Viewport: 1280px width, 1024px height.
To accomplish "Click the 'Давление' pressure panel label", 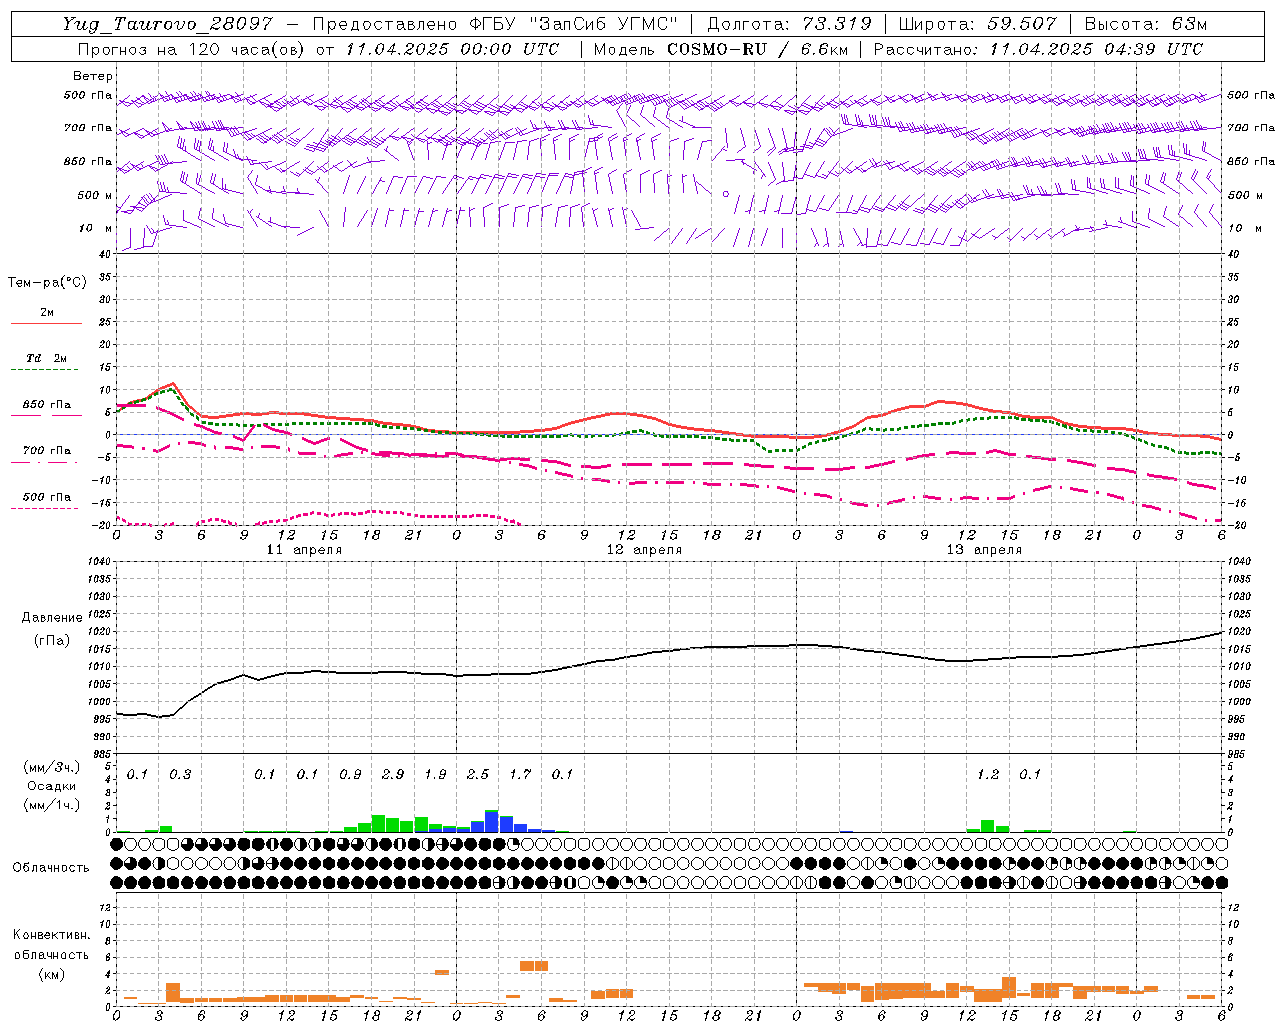I will [52, 618].
